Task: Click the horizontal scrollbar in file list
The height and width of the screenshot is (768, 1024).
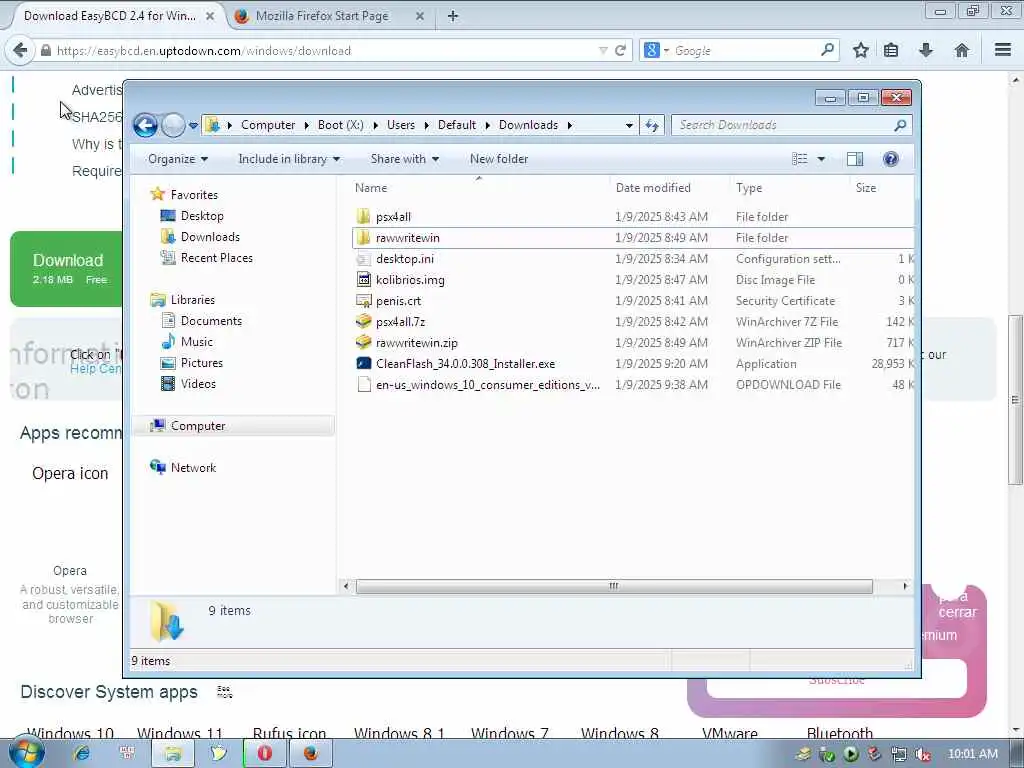Action: tap(614, 586)
